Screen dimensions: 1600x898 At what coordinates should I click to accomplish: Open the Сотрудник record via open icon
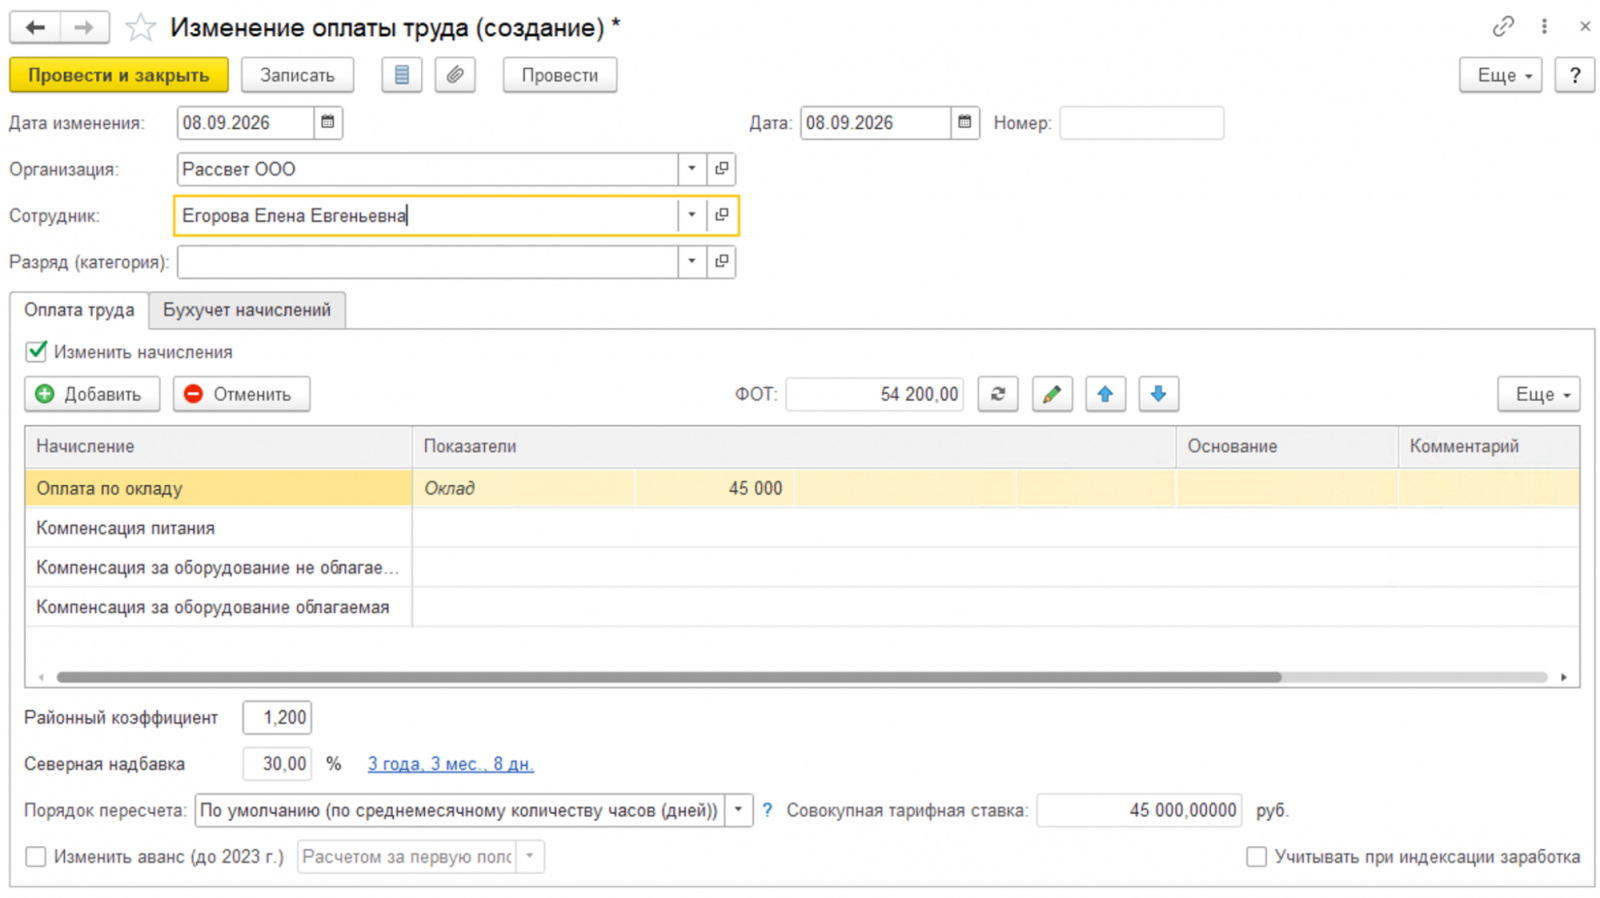pos(721,215)
